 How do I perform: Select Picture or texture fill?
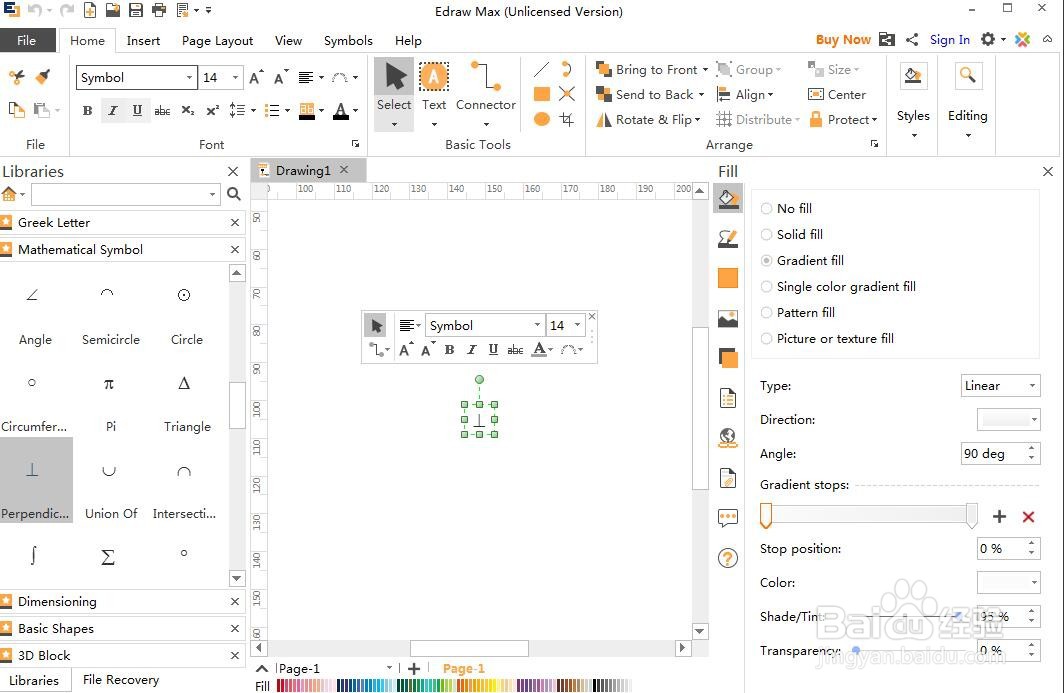tap(827, 338)
